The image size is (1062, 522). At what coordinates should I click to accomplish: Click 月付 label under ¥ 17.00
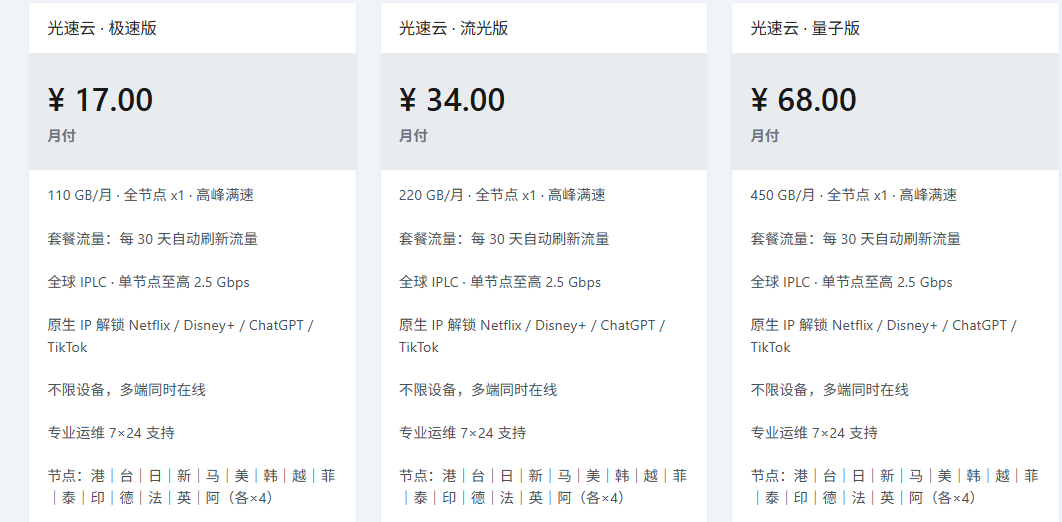pyautogui.click(x=62, y=135)
